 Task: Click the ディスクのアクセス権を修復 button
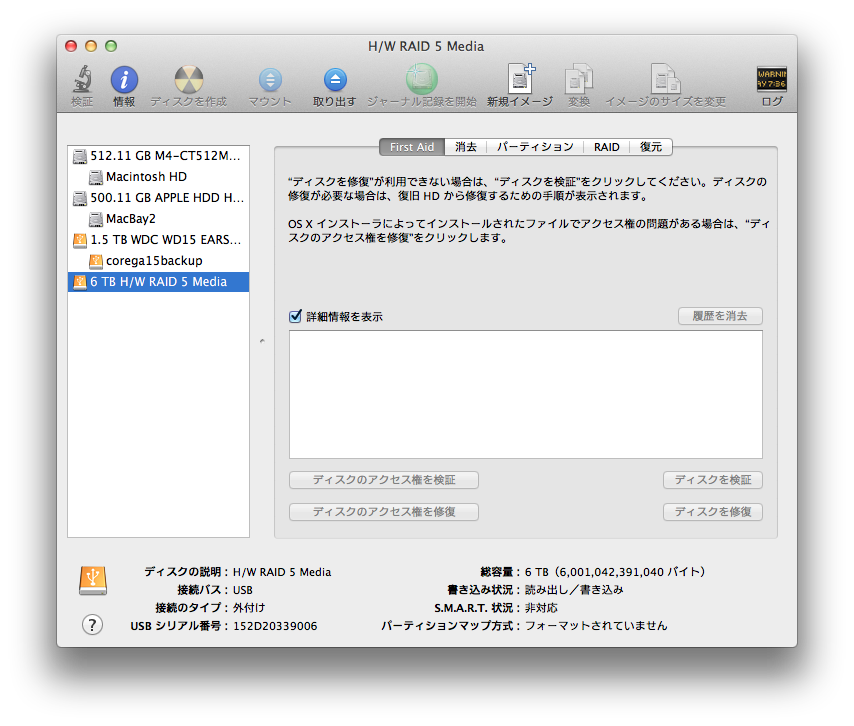point(384,512)
